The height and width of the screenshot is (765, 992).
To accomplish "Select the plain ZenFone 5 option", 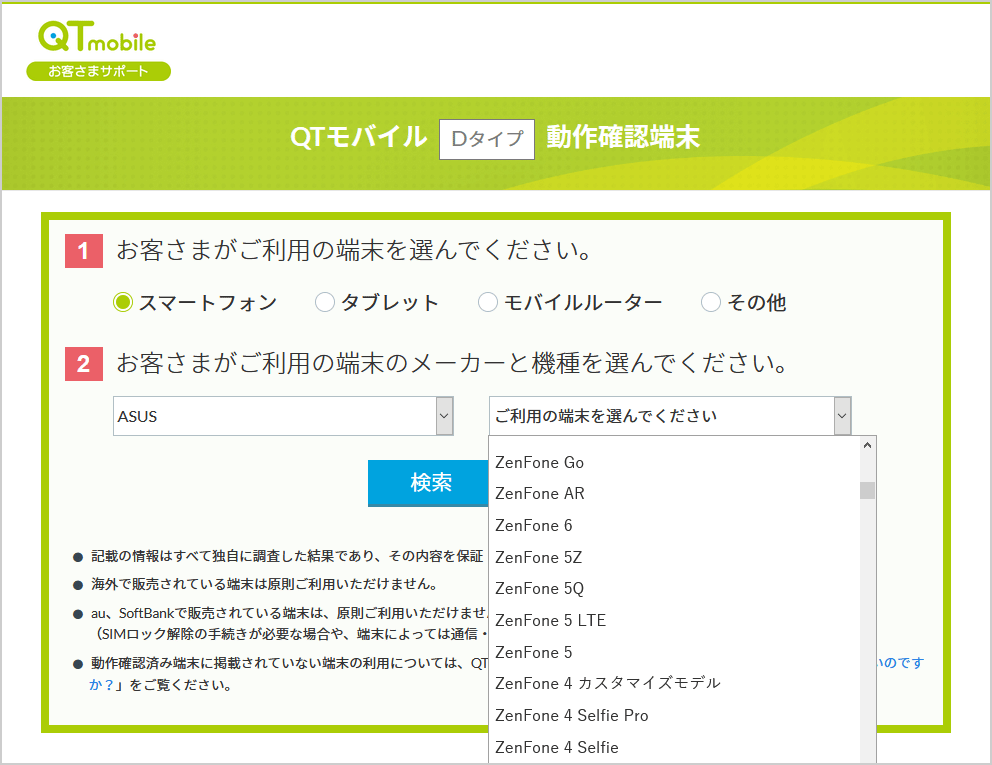I will click(674, 652).
